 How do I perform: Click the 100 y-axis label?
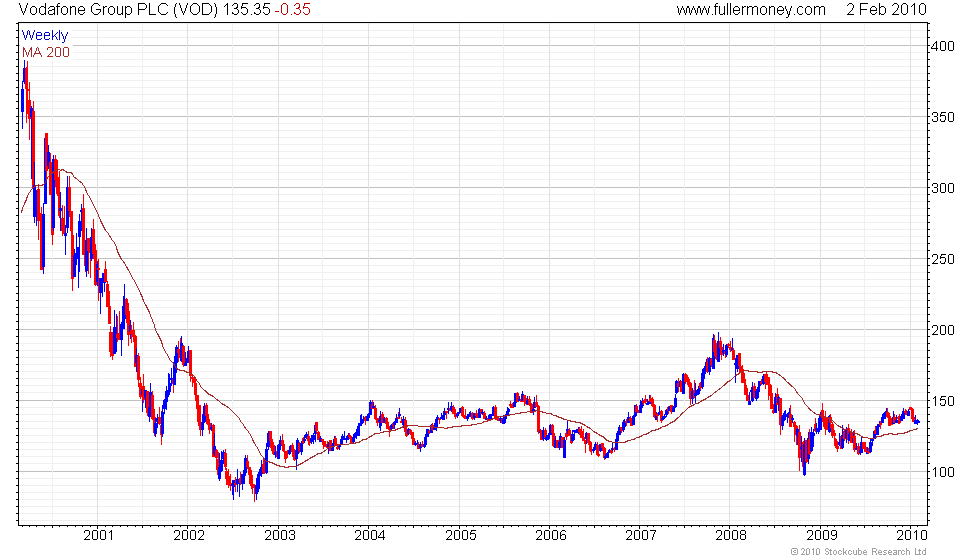click(x=942, y=472)
